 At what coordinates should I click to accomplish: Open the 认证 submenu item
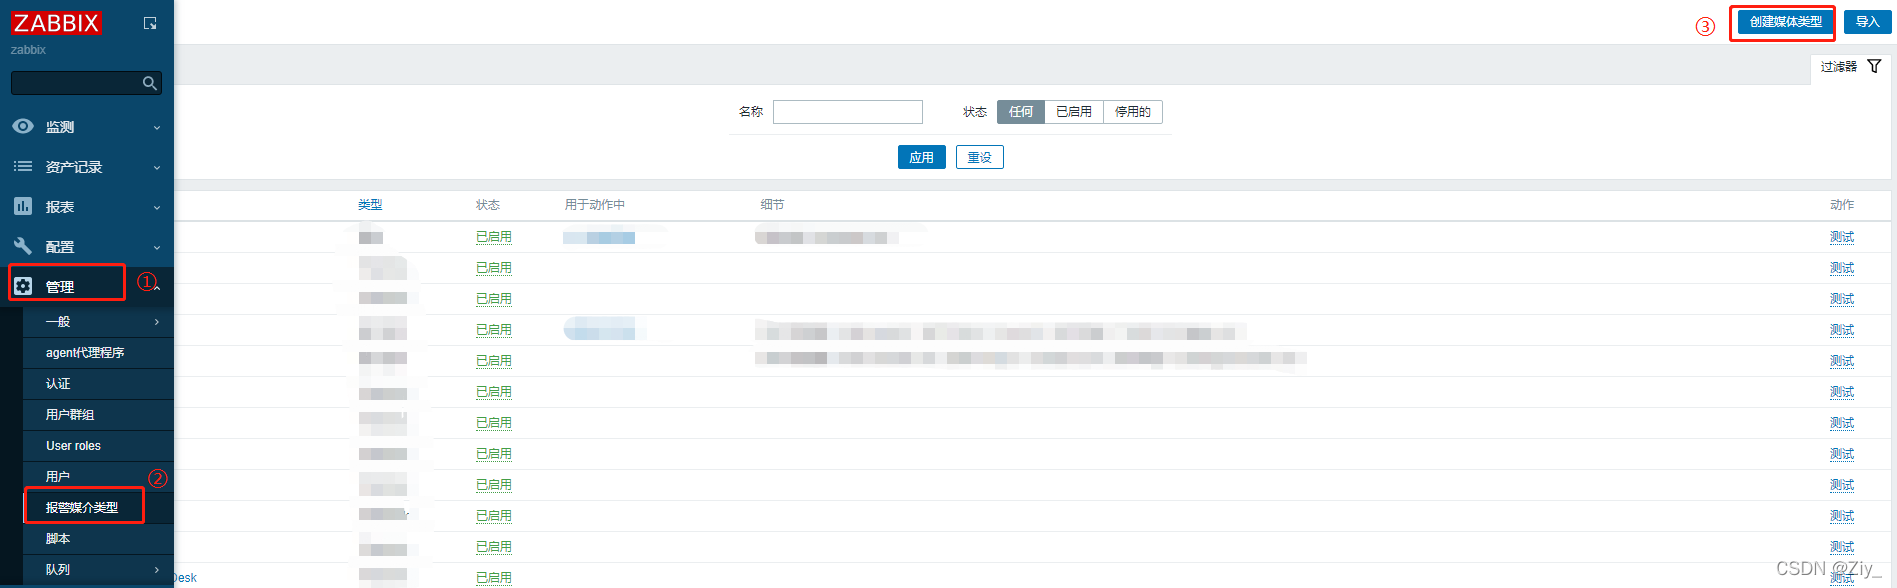point(58,384)
